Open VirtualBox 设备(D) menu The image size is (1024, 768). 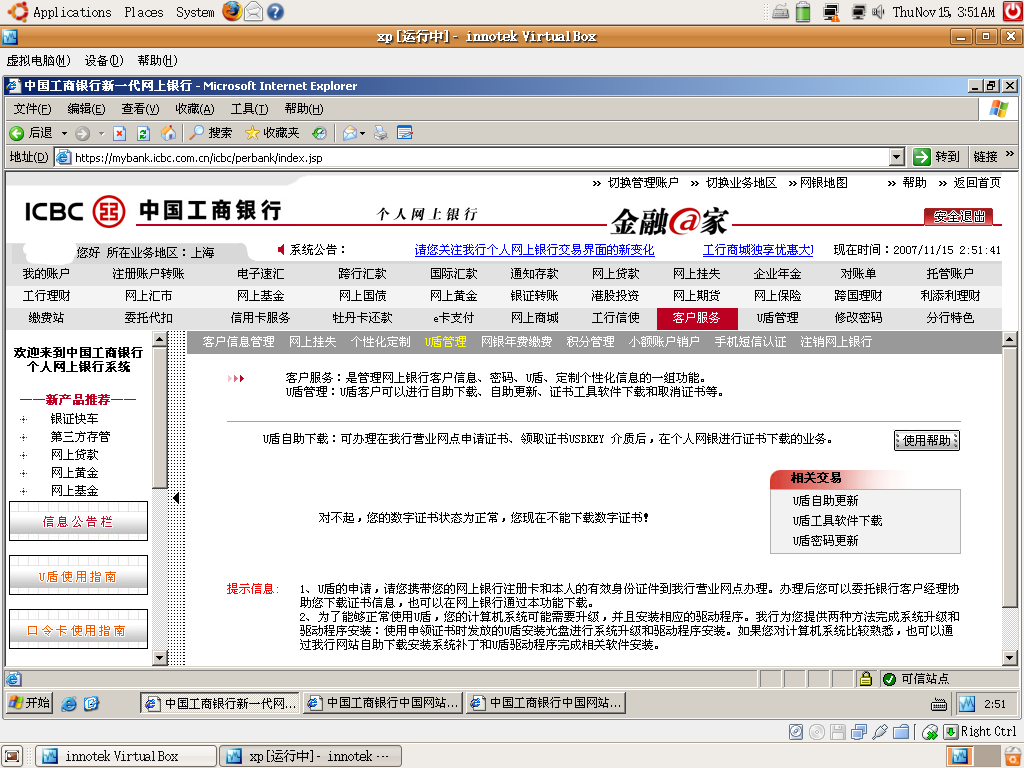pyautogui.click(x=104, y=61)
